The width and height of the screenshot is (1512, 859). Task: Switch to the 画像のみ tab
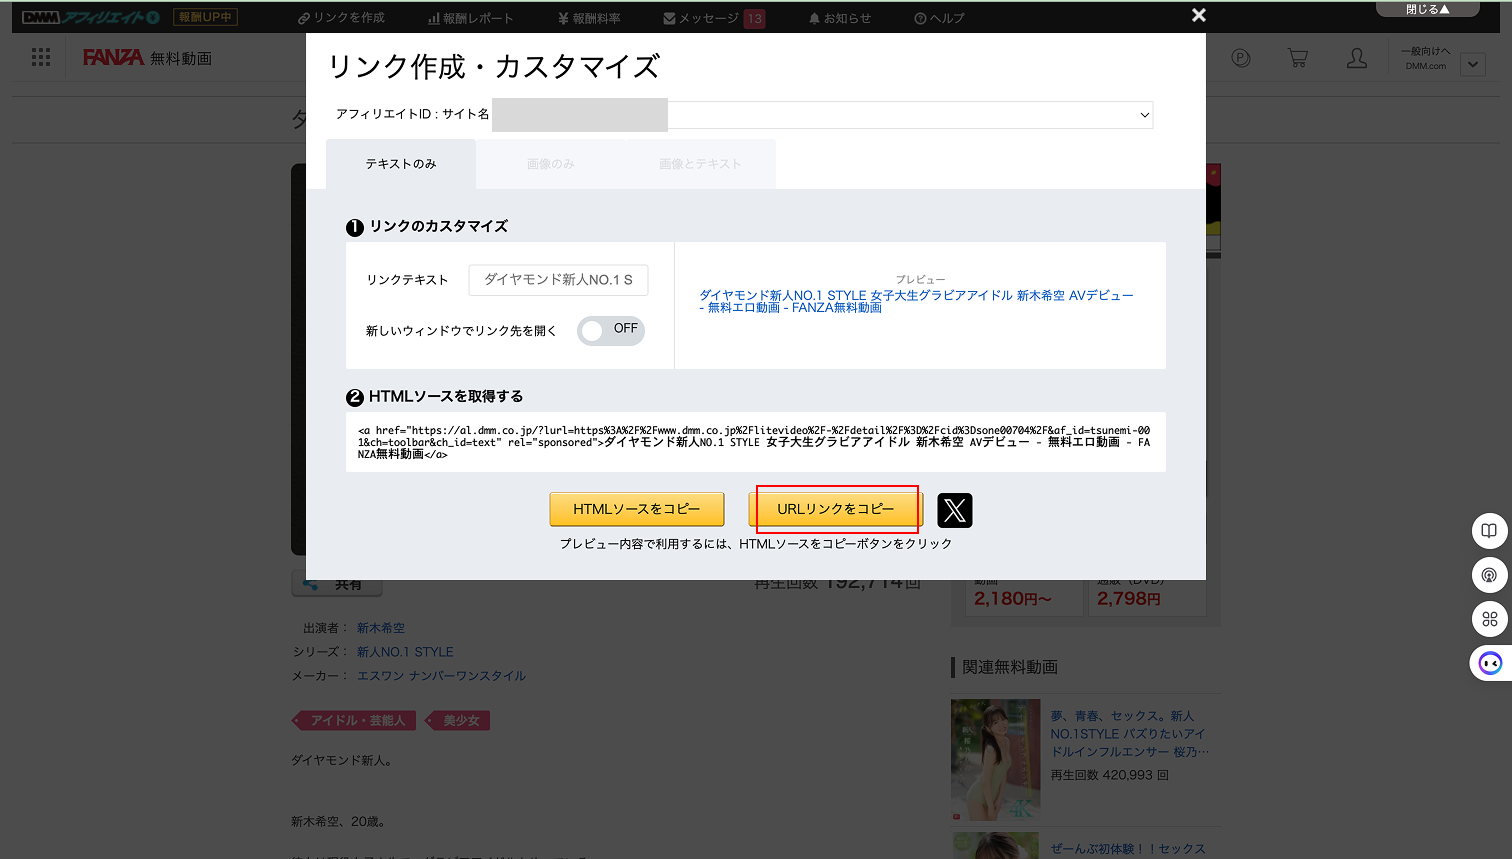coord(551,164)
